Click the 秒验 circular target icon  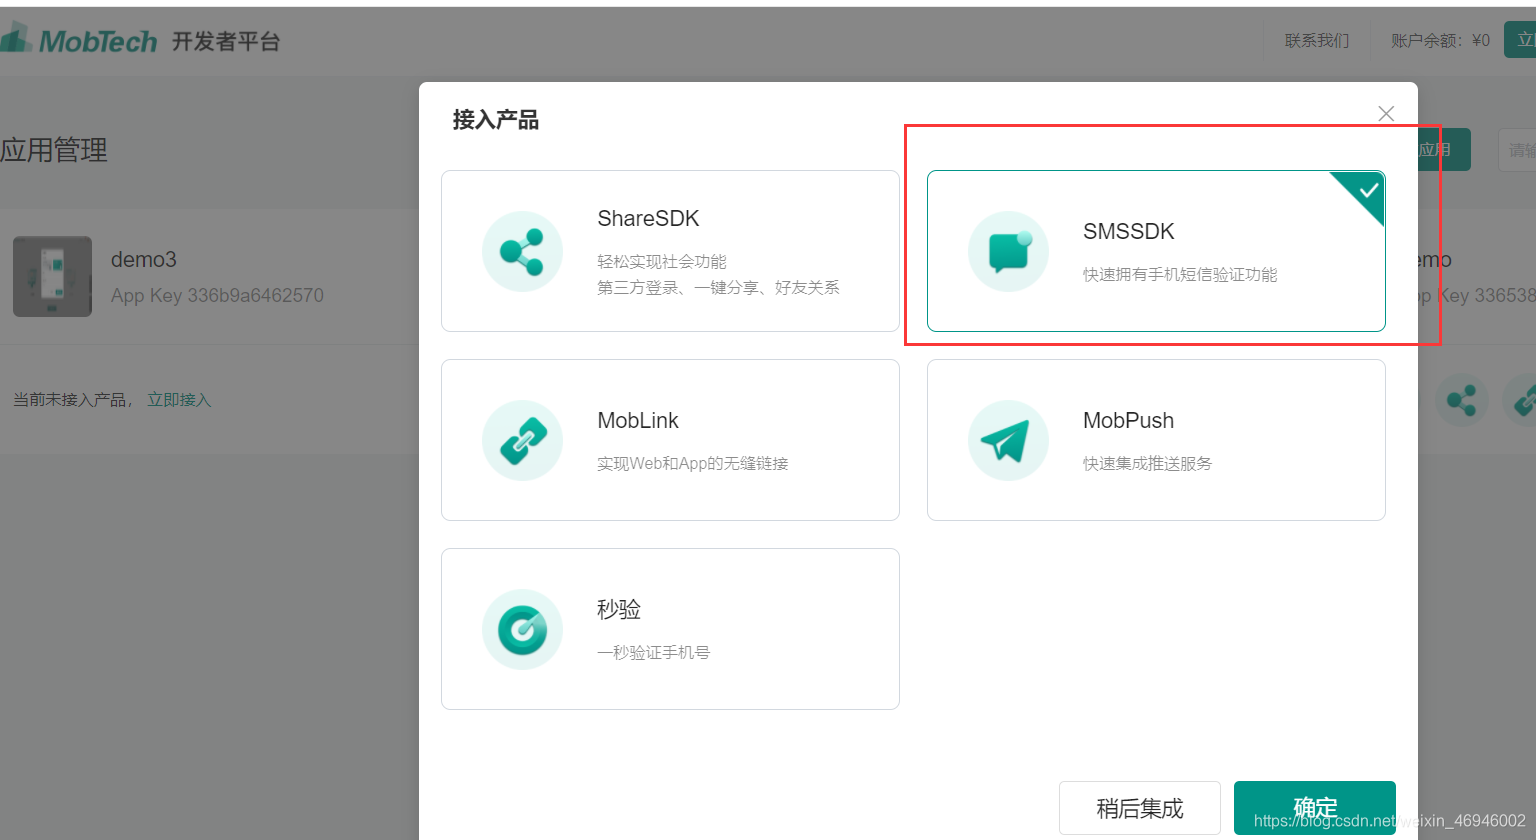coord(522,630)
